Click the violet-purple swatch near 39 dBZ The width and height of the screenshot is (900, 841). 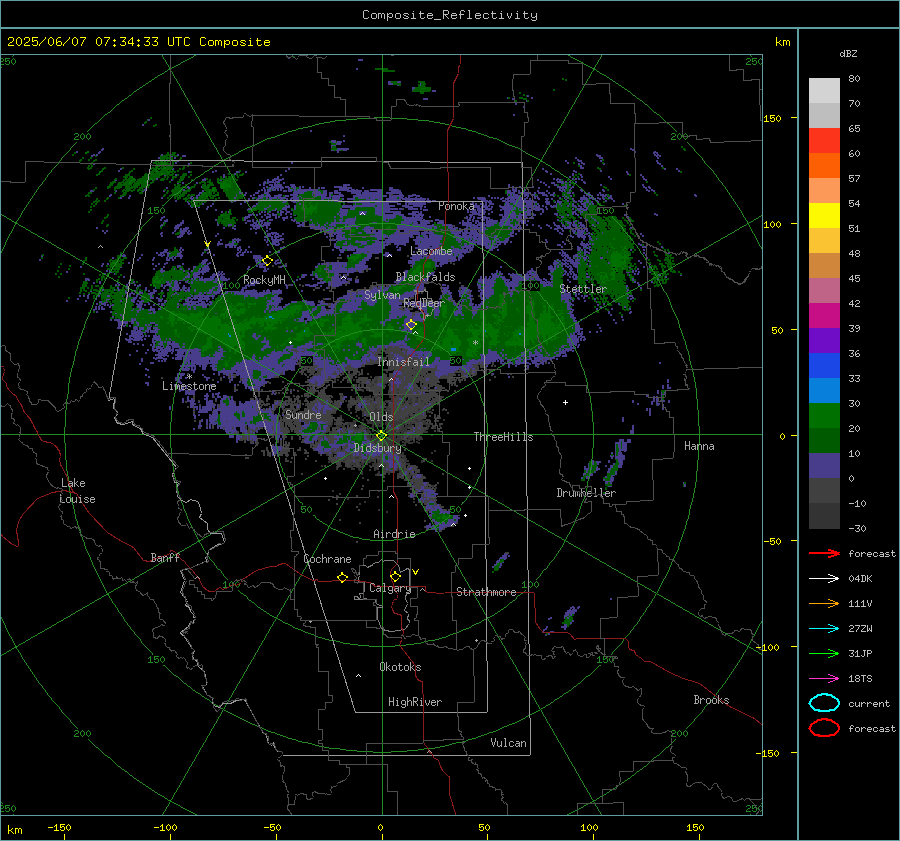pos(824,340)
